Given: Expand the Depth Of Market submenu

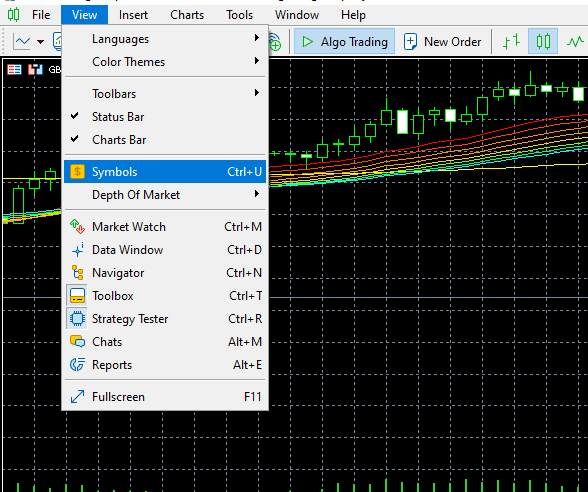Looking at the screenshot, I should click(x=165, y=195).
